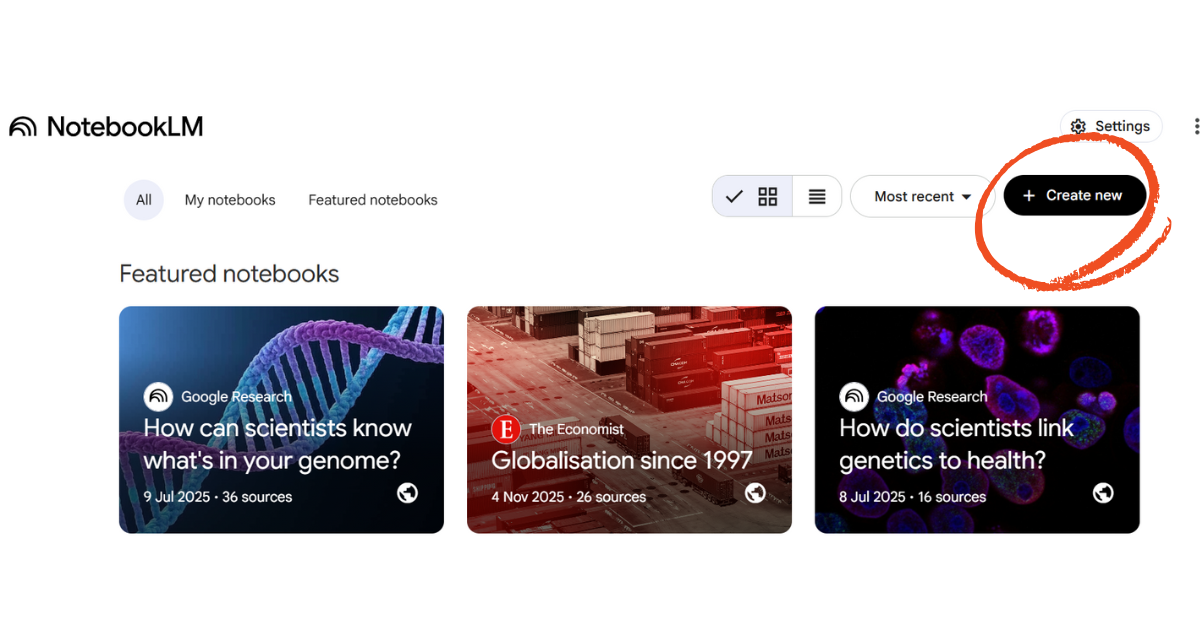Click the NotebookLM logo icon

coord(23,127)
